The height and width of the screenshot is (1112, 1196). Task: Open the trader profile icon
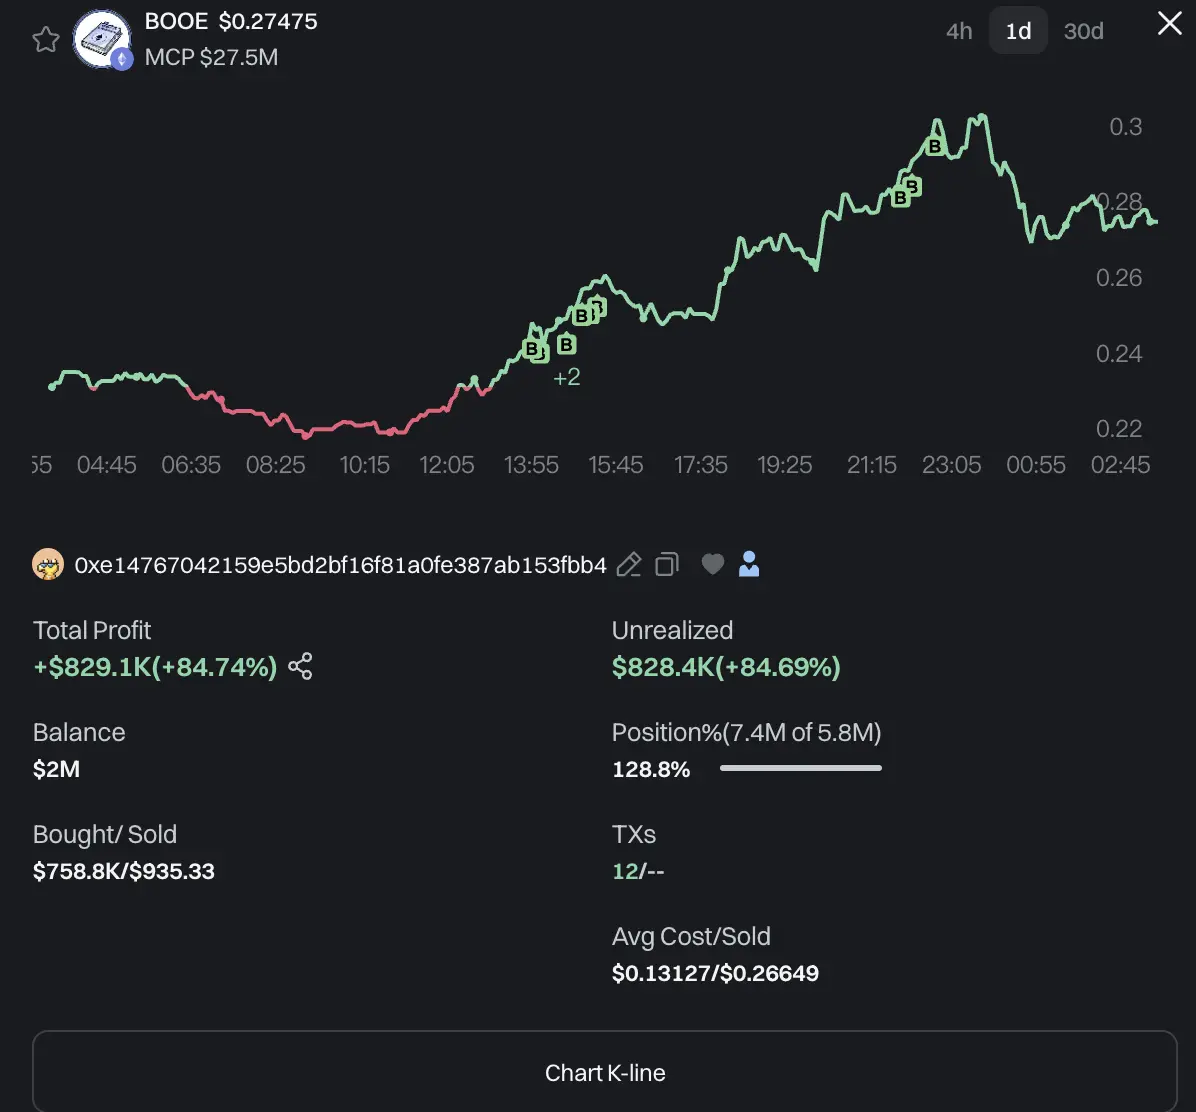click(x=749, y=564)
